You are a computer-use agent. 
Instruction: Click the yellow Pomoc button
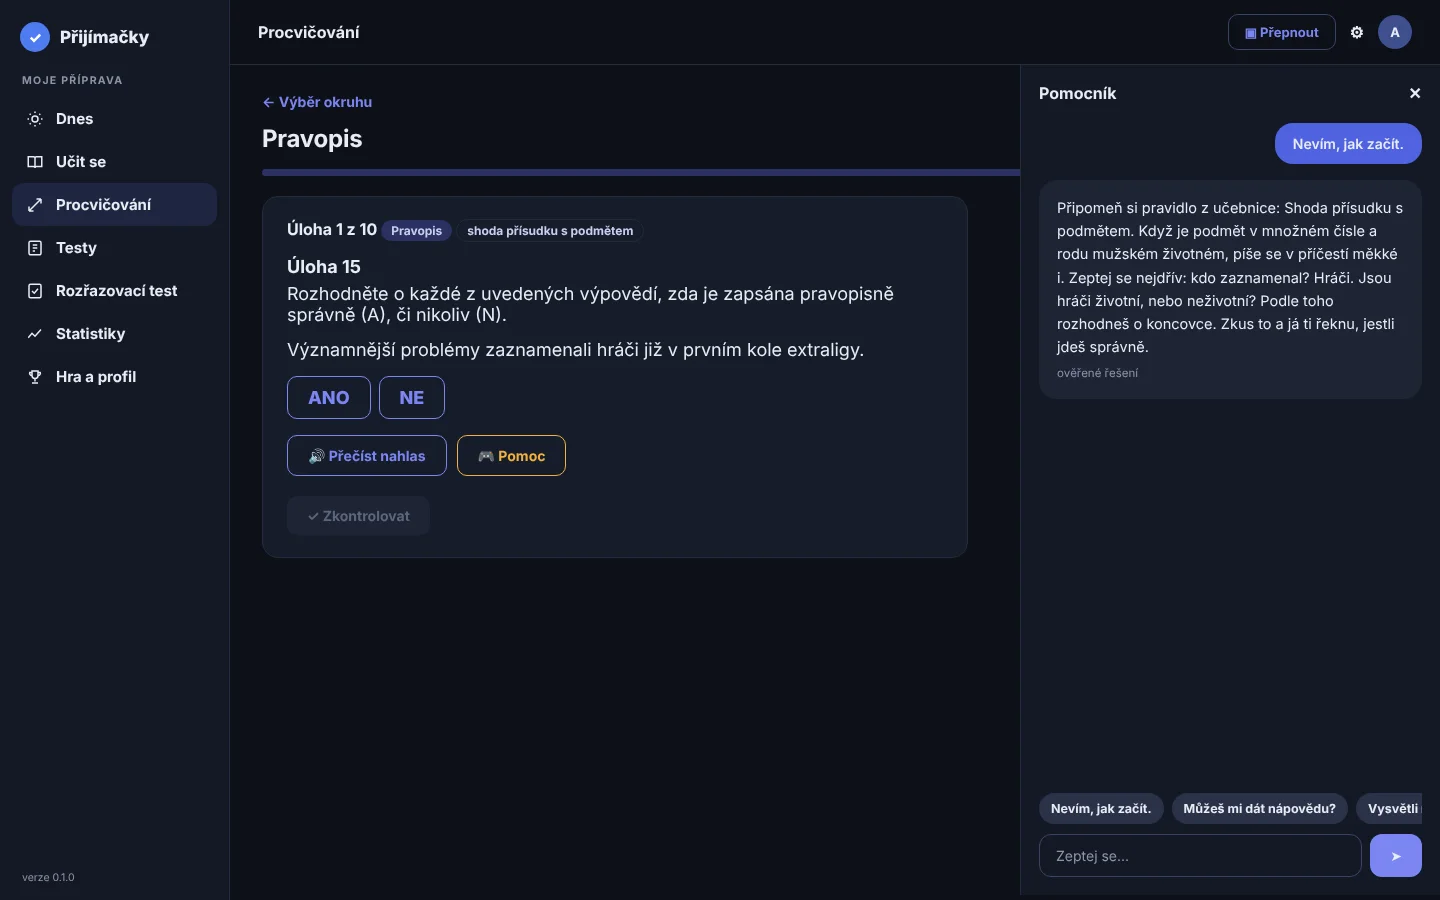point(511,456)
